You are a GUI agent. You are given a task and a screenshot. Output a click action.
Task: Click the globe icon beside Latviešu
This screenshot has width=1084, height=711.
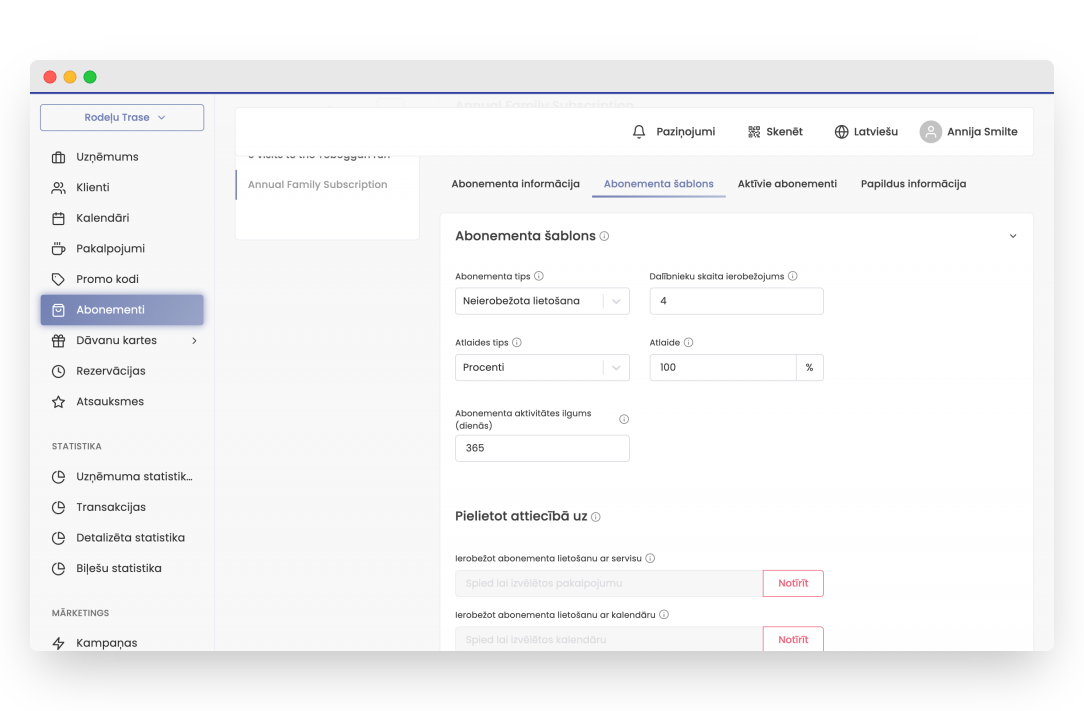(x=841, y=132)
